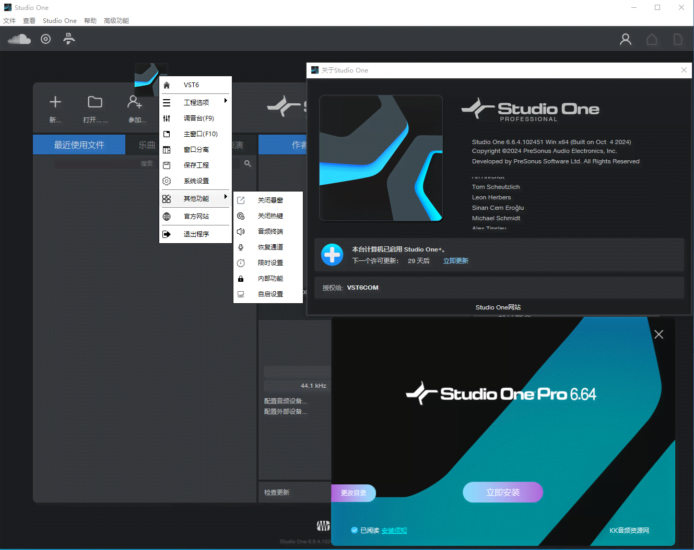Open the 文件 menu
Screen dimensions: 694x550
[x=9, y=21]
